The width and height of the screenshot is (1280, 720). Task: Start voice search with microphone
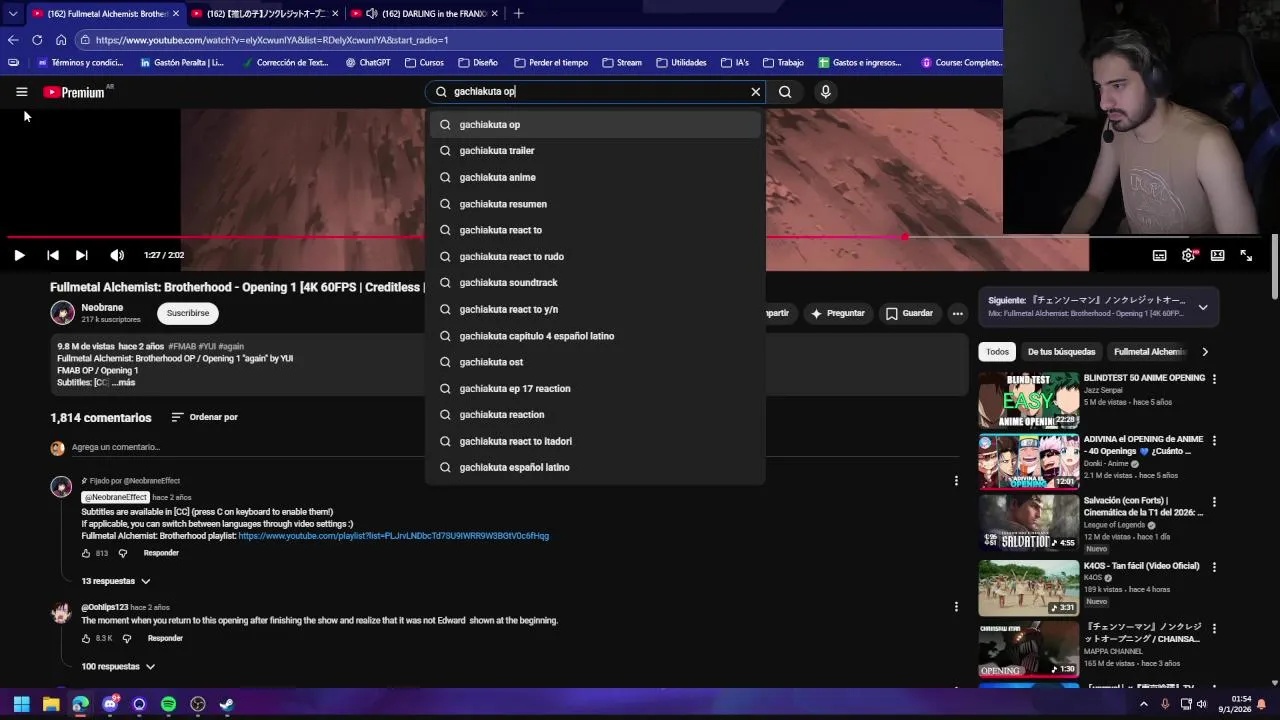(825, 92)
